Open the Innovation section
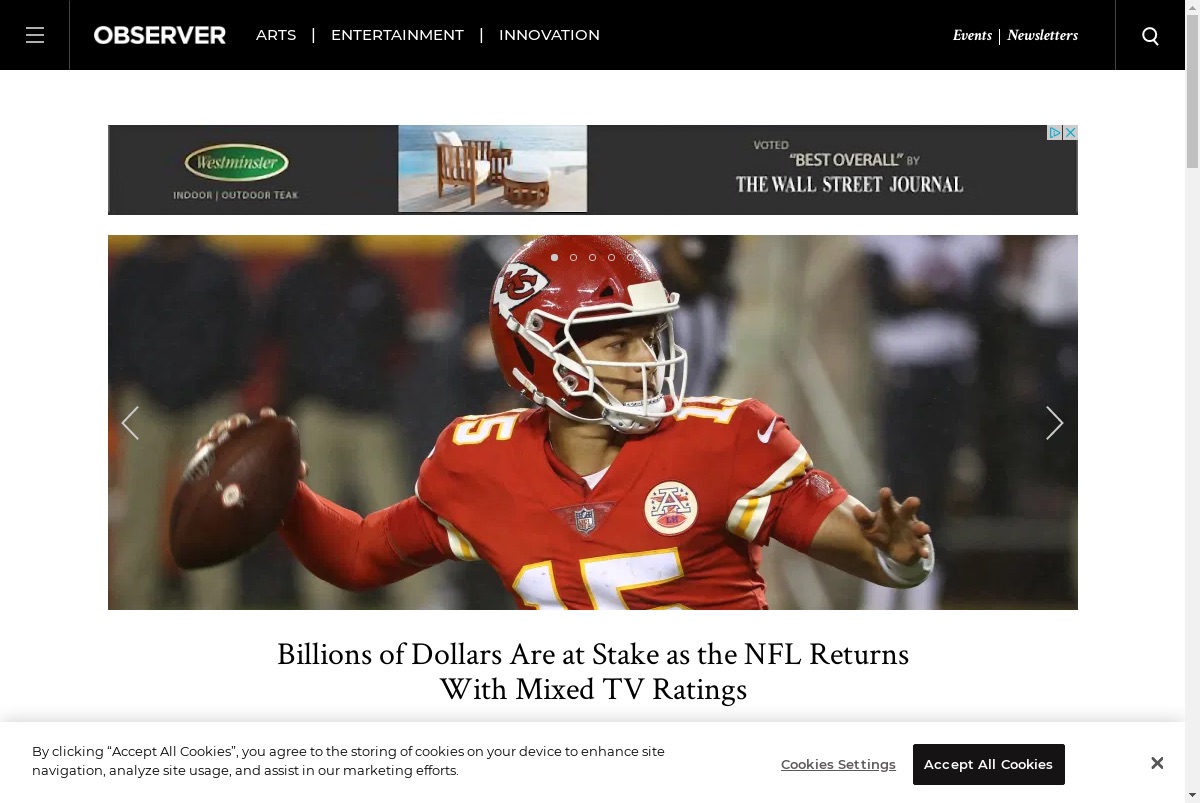Screen dimensions: 1200x803 (x=549, y=35)
